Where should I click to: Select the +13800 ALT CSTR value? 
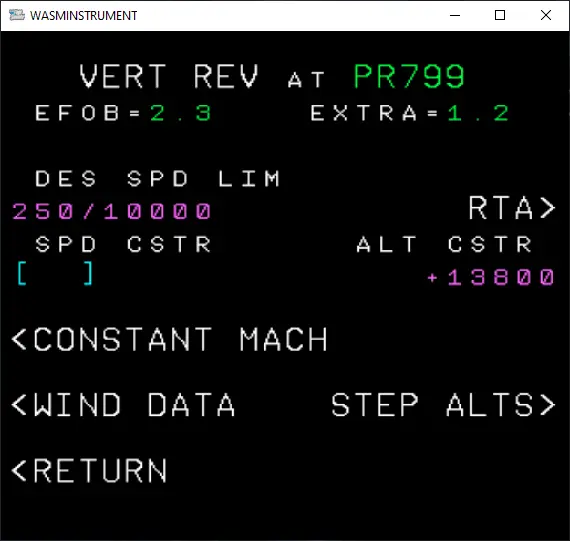[491, 277]
